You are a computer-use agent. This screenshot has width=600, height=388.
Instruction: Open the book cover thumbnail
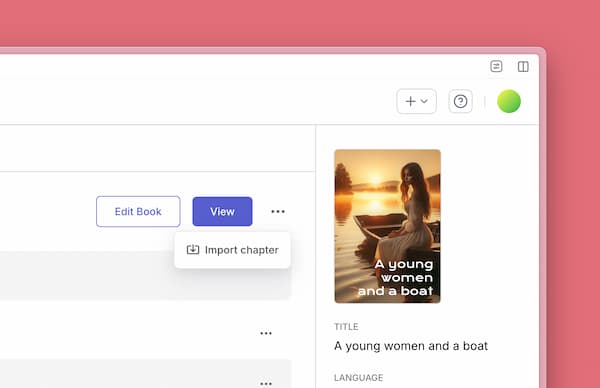pos(387,226)
